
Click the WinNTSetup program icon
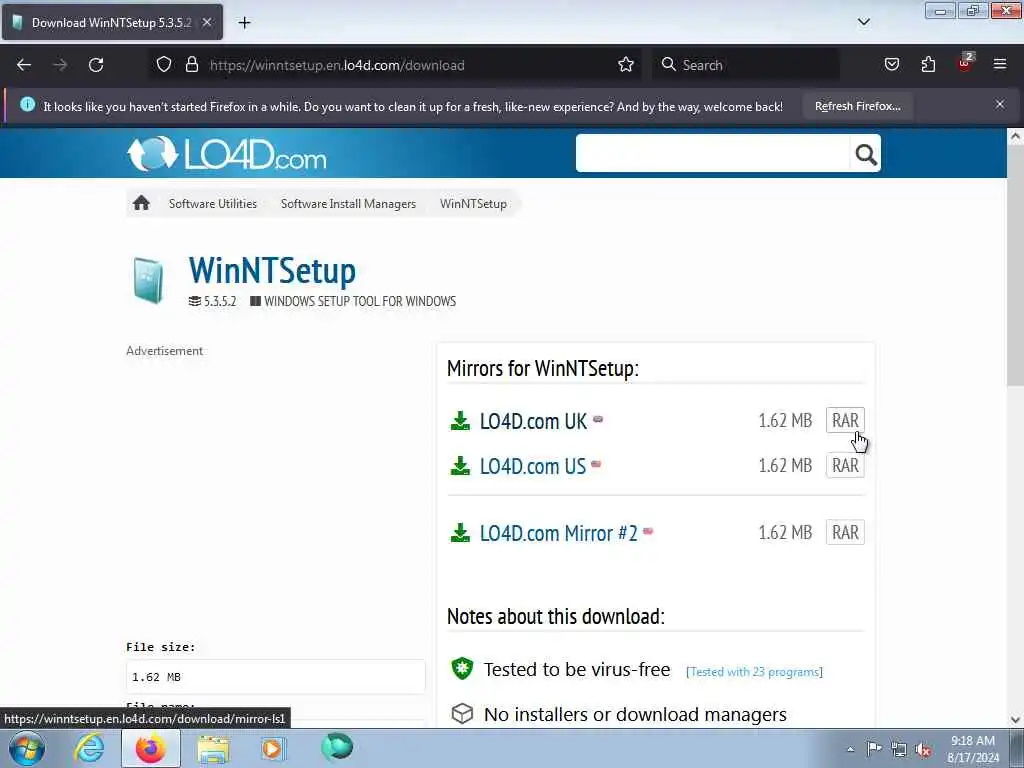pos(148,281)
